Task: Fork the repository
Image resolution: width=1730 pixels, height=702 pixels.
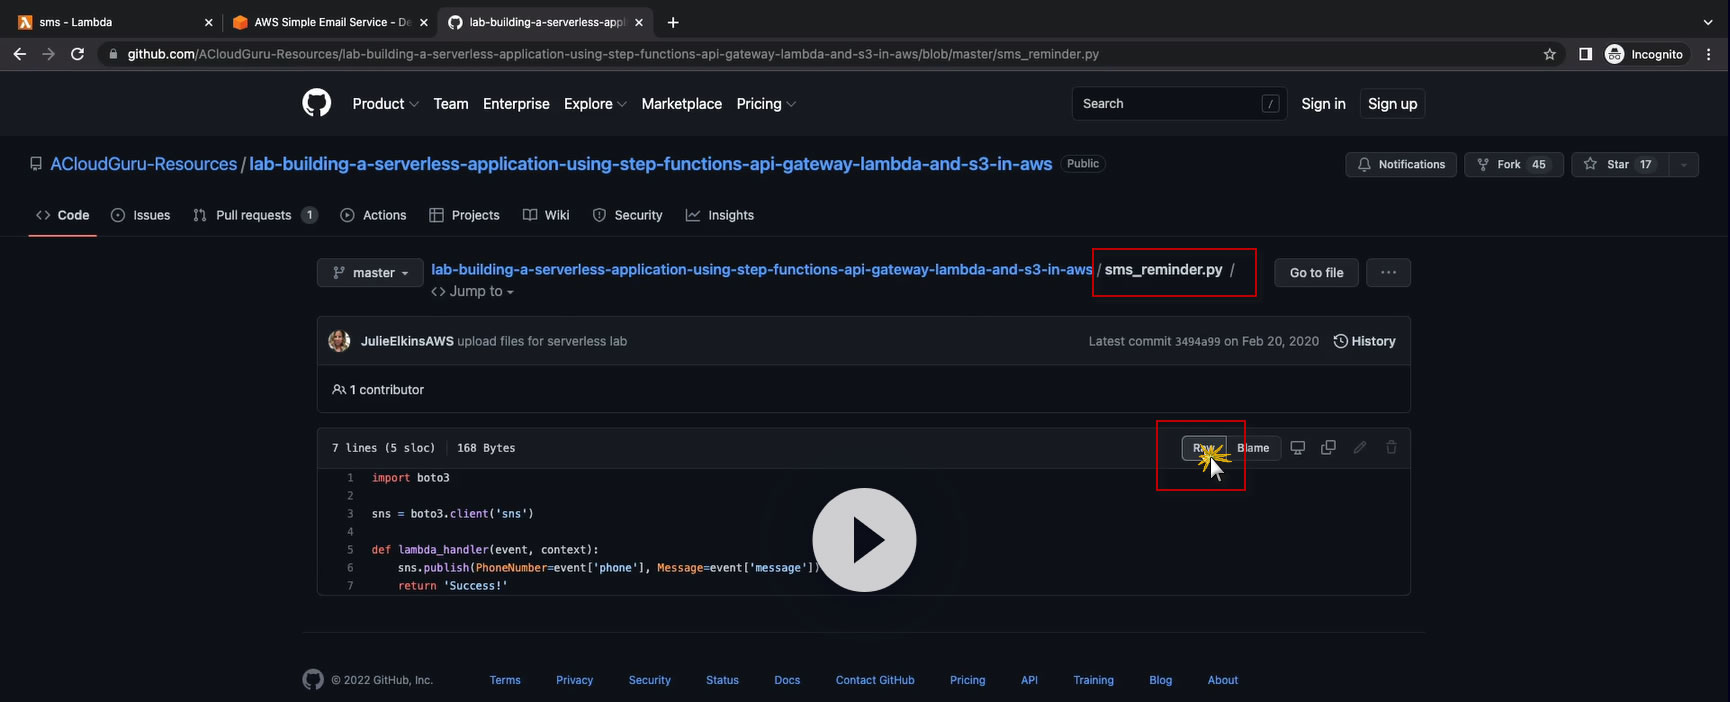Action: (x=1514, y=164)
